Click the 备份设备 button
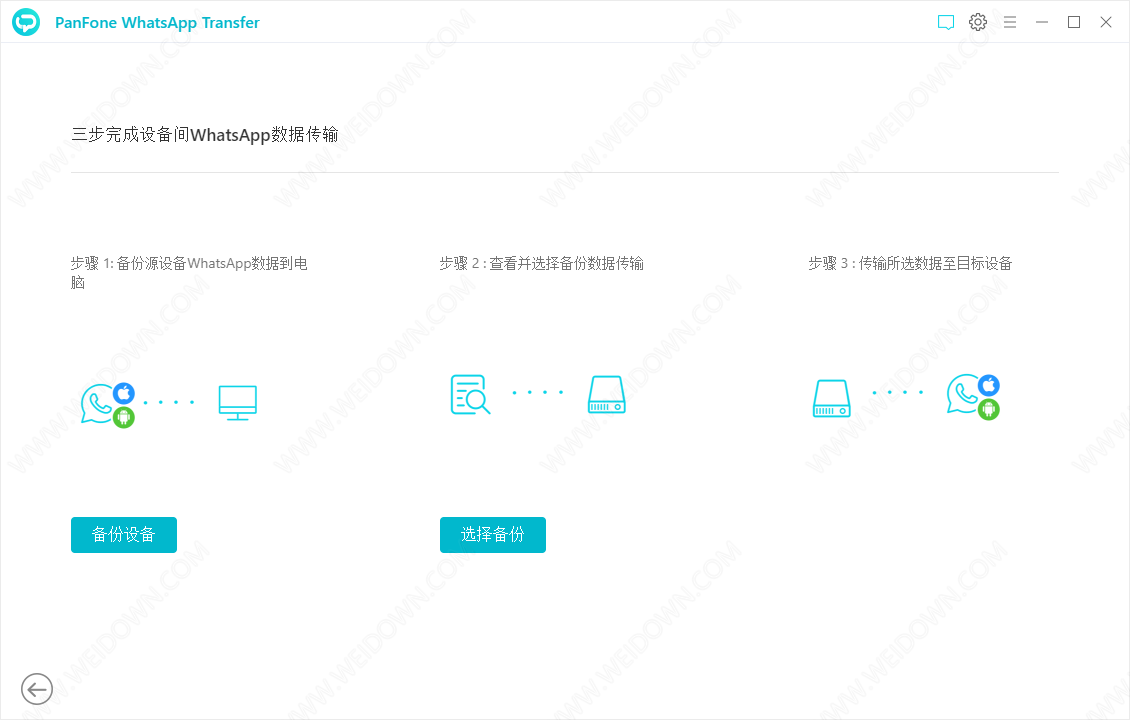The height and width of the screenshot is (720, 1130). (124, 535)
